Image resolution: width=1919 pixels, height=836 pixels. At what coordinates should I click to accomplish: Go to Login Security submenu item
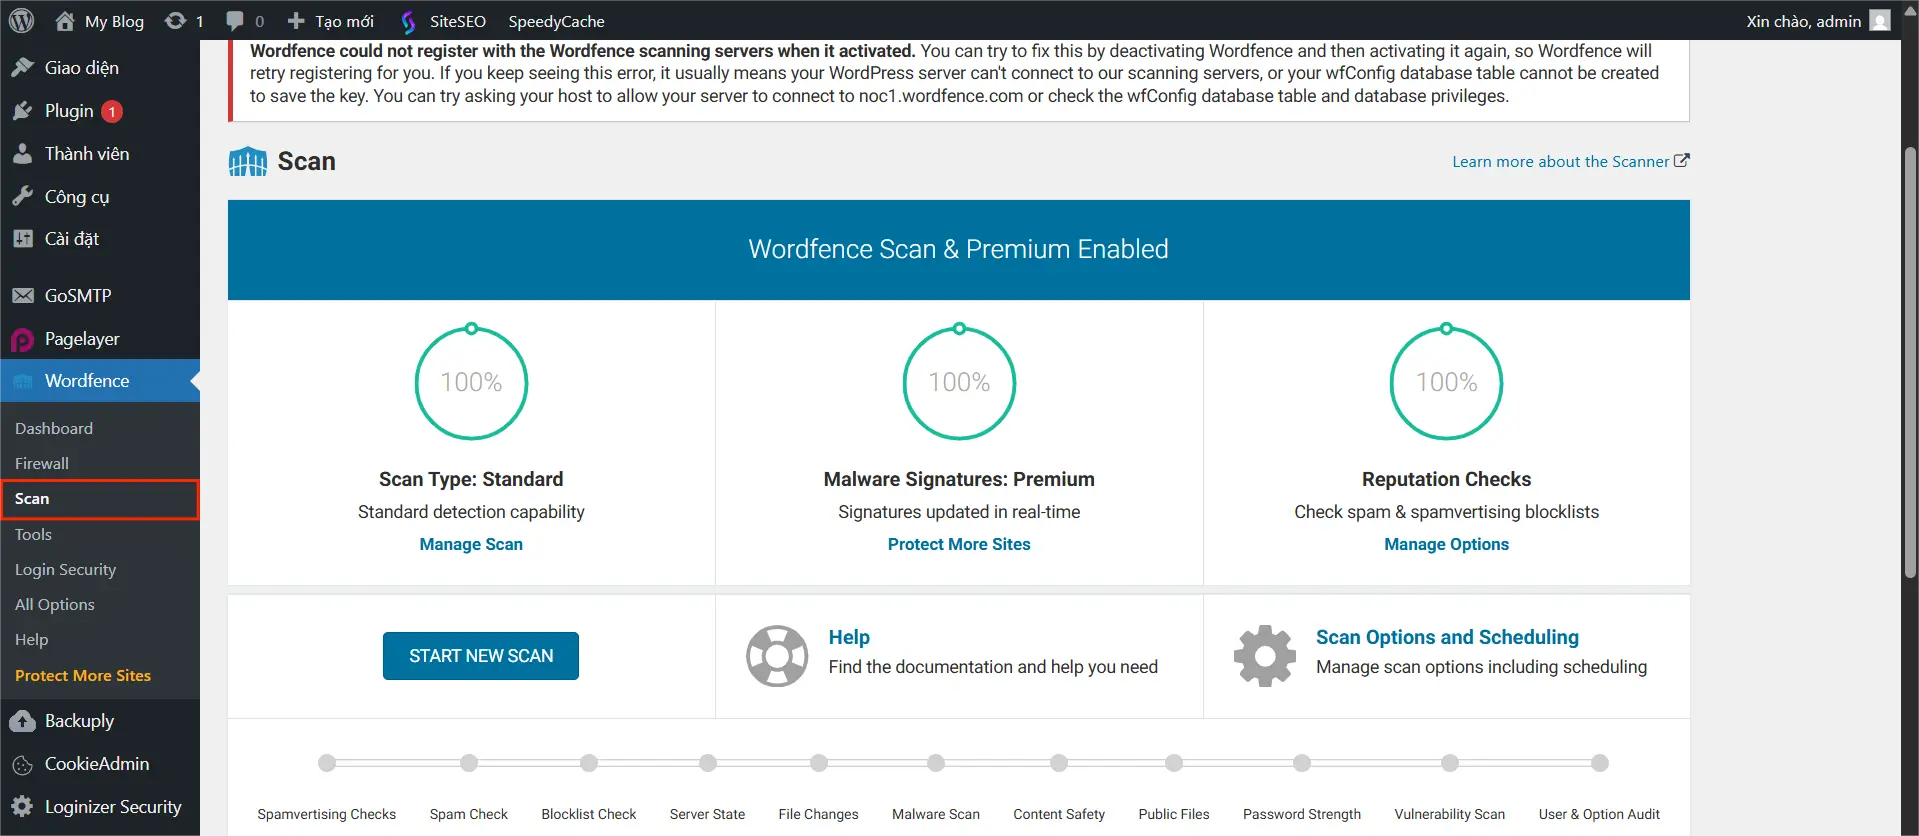click(x=65, y=570)
